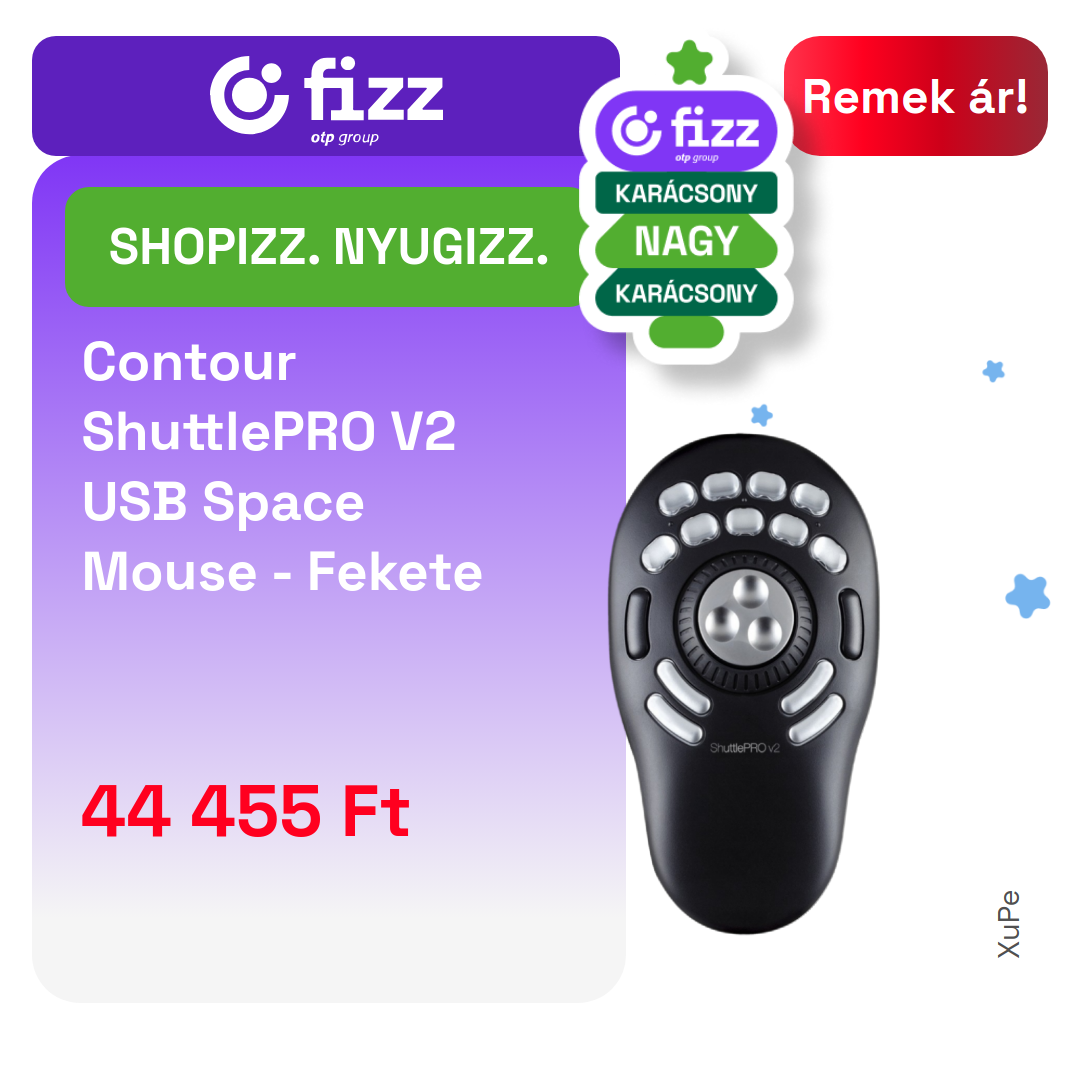Click the otp group text under fizz logo
This screenshot has height=1080, width=1080.
click(x=344, y=137)
